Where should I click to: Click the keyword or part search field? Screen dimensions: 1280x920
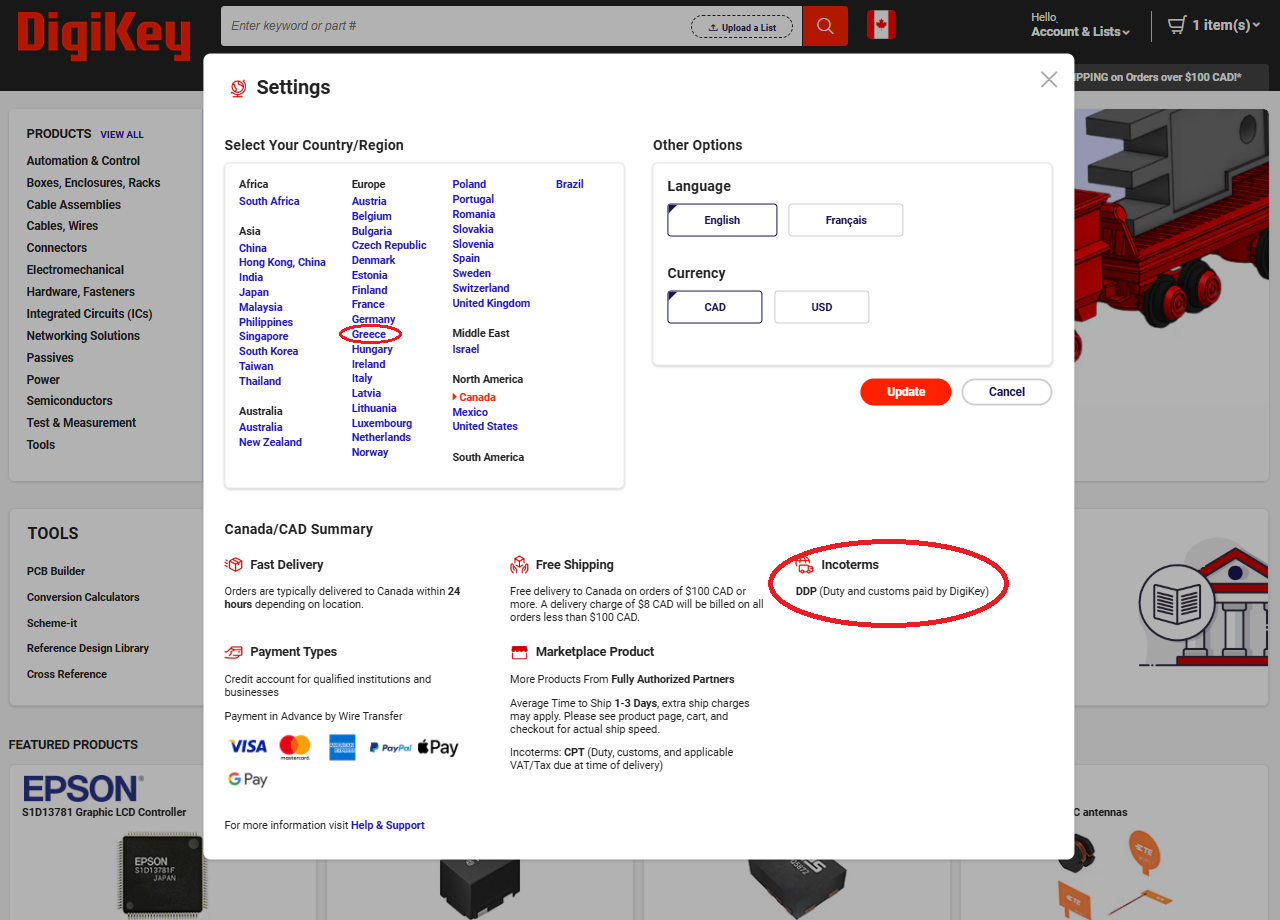(x=455, y=26)
